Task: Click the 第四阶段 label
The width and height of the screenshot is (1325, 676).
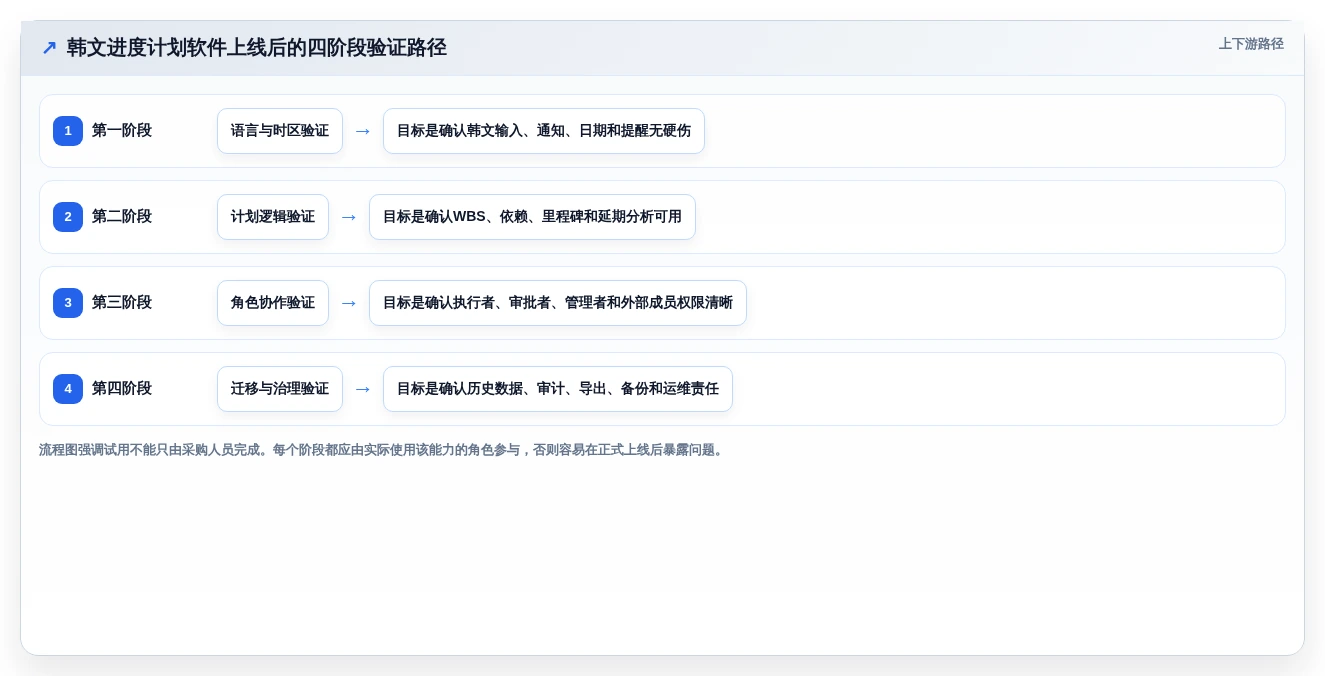Action: coord(122,389)
